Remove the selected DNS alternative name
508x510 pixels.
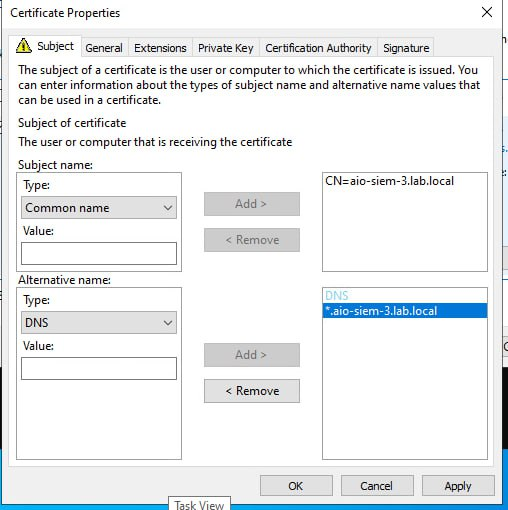(x=252, y=391)
